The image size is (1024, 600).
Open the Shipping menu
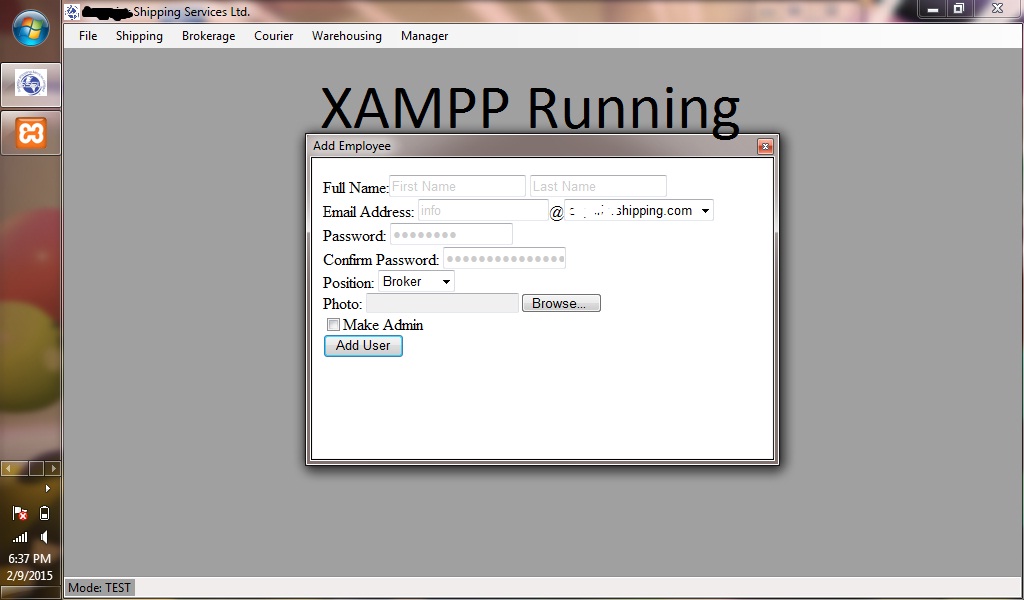point(139,36)
